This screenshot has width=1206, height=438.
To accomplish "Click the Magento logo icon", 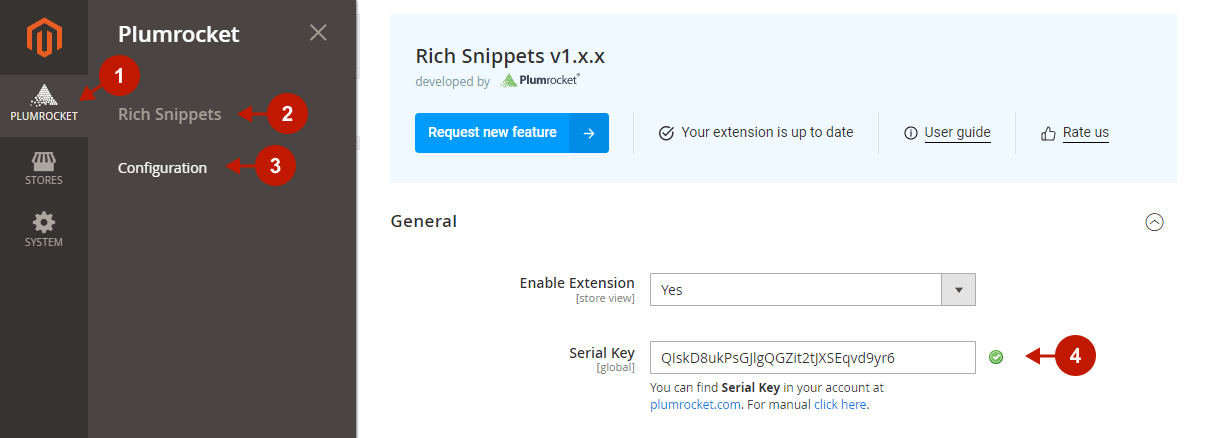I will click(x=43, y=38).
